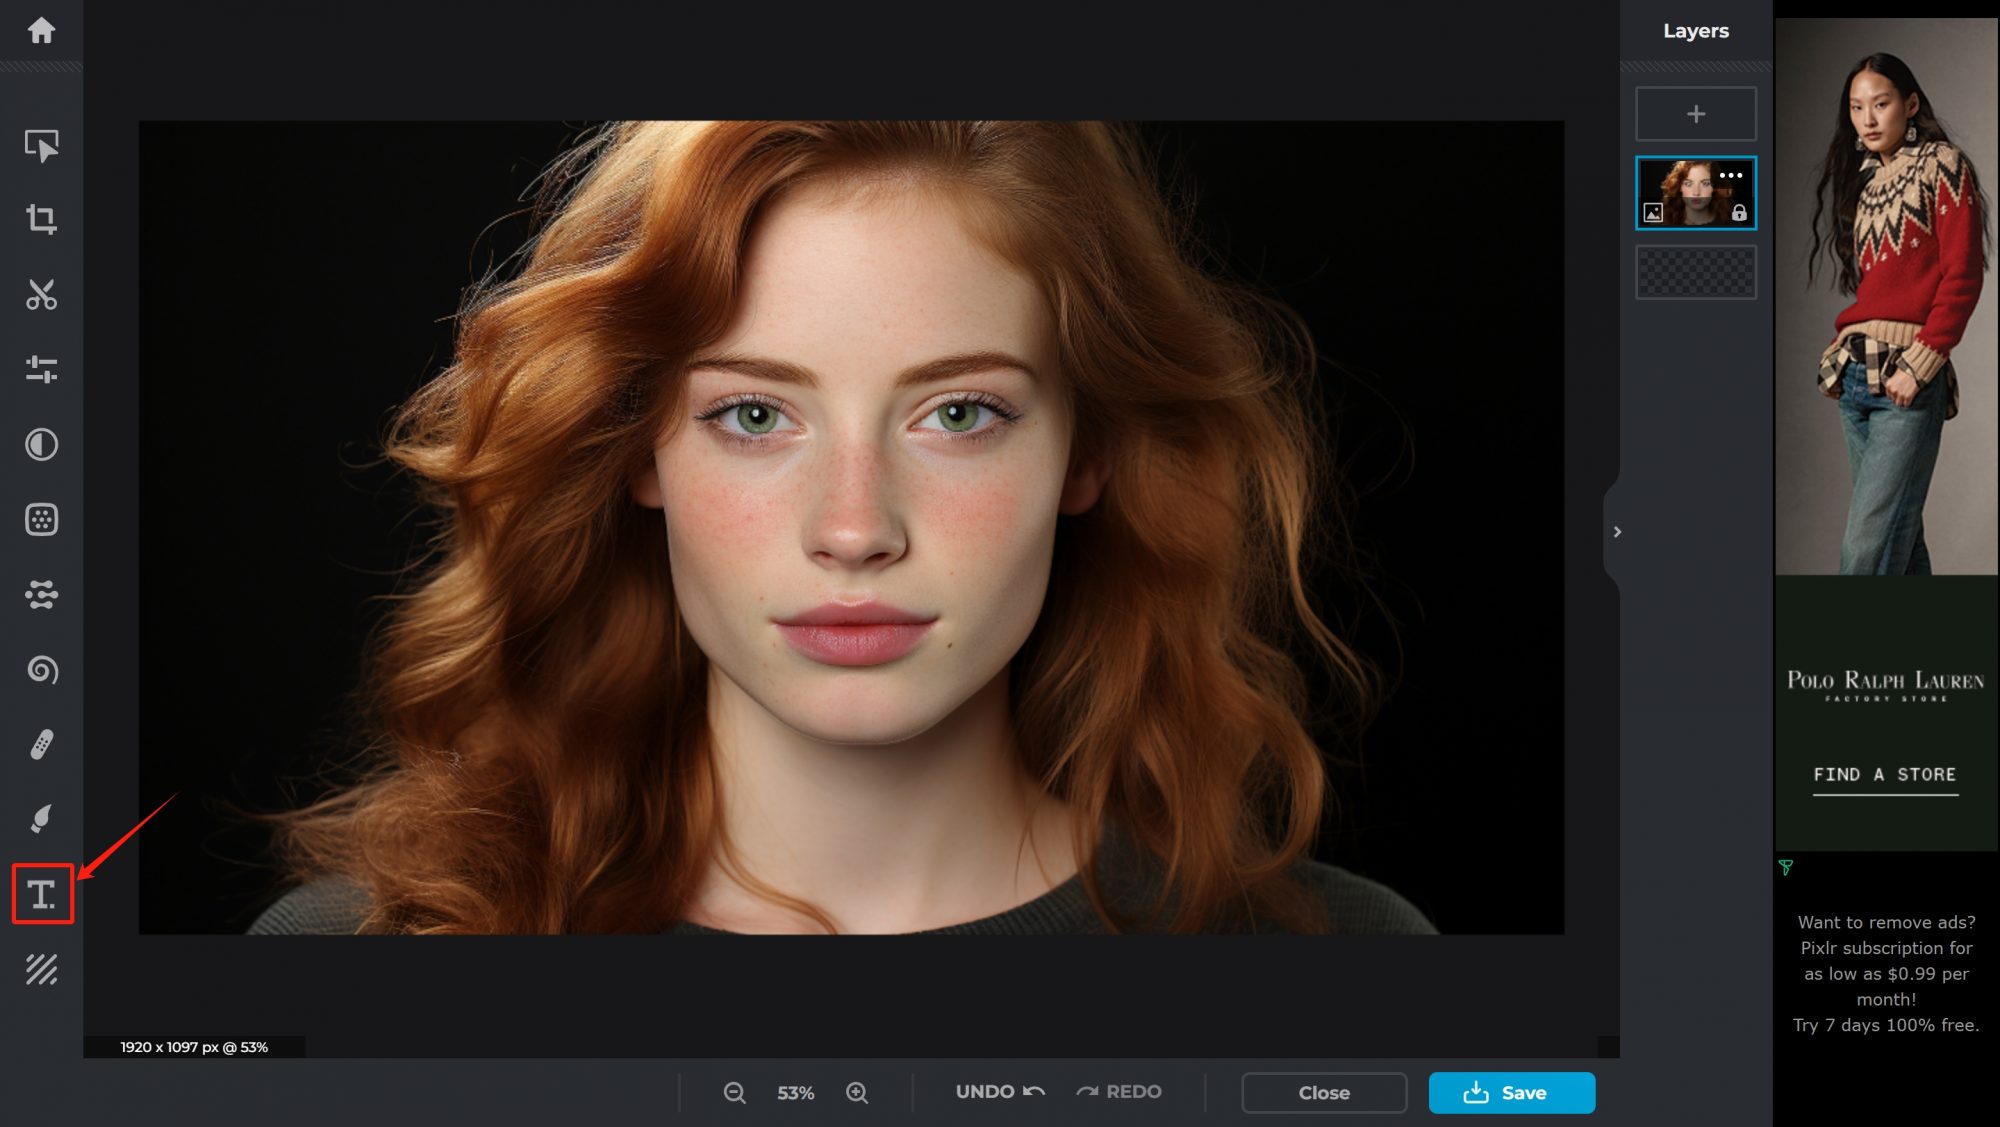Click the zoom out magnifier
Image resolution: width=2000 pixels, height=1127 pixels.
click(x=735, y=1093)
